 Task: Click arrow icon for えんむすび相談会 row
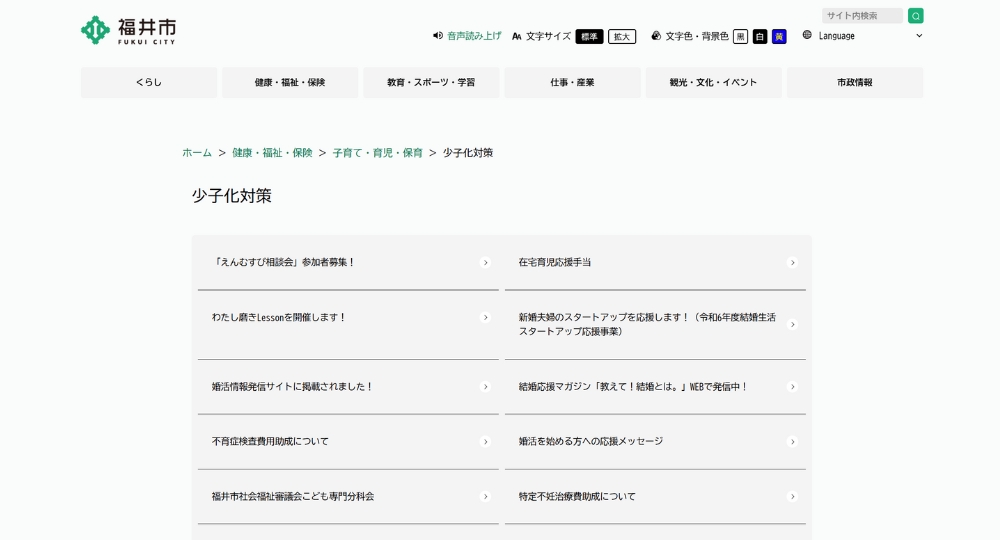pyautogui.click(x=485, y=263)
